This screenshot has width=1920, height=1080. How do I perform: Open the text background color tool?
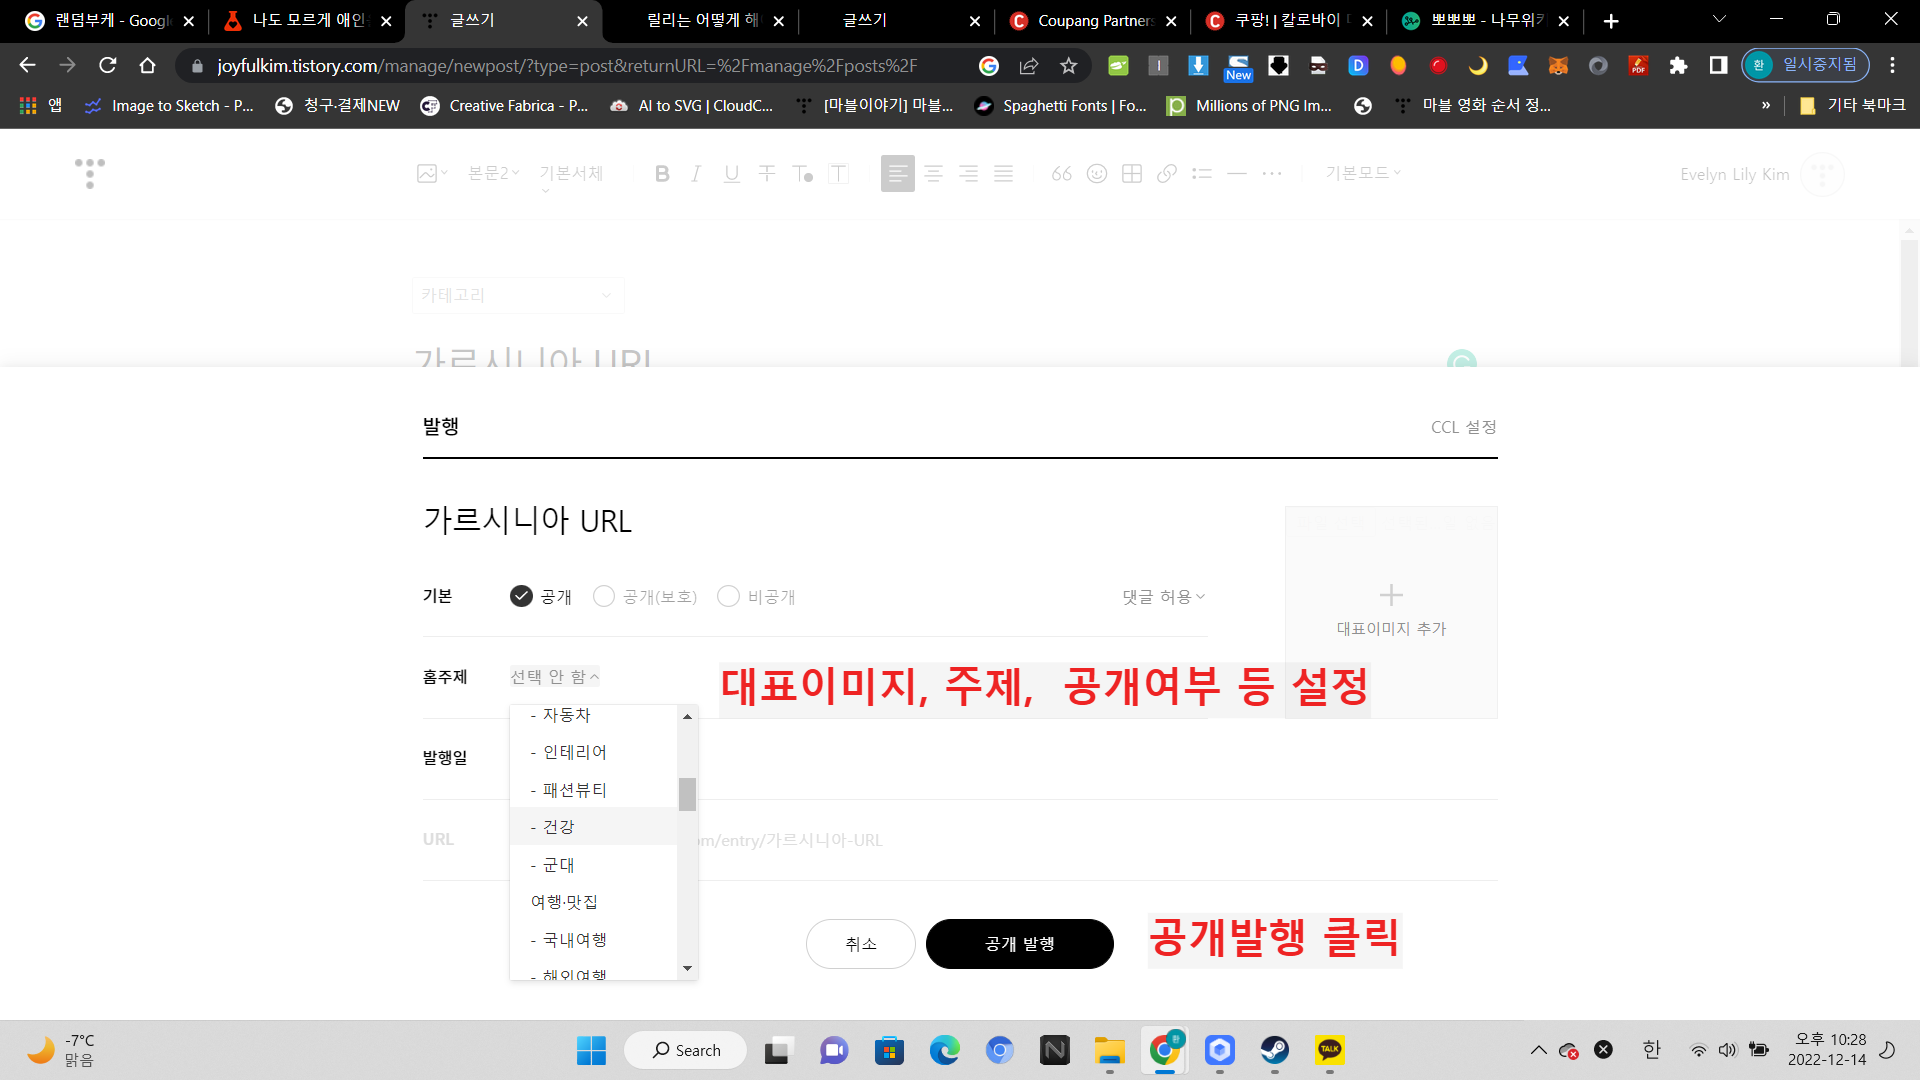838,174
